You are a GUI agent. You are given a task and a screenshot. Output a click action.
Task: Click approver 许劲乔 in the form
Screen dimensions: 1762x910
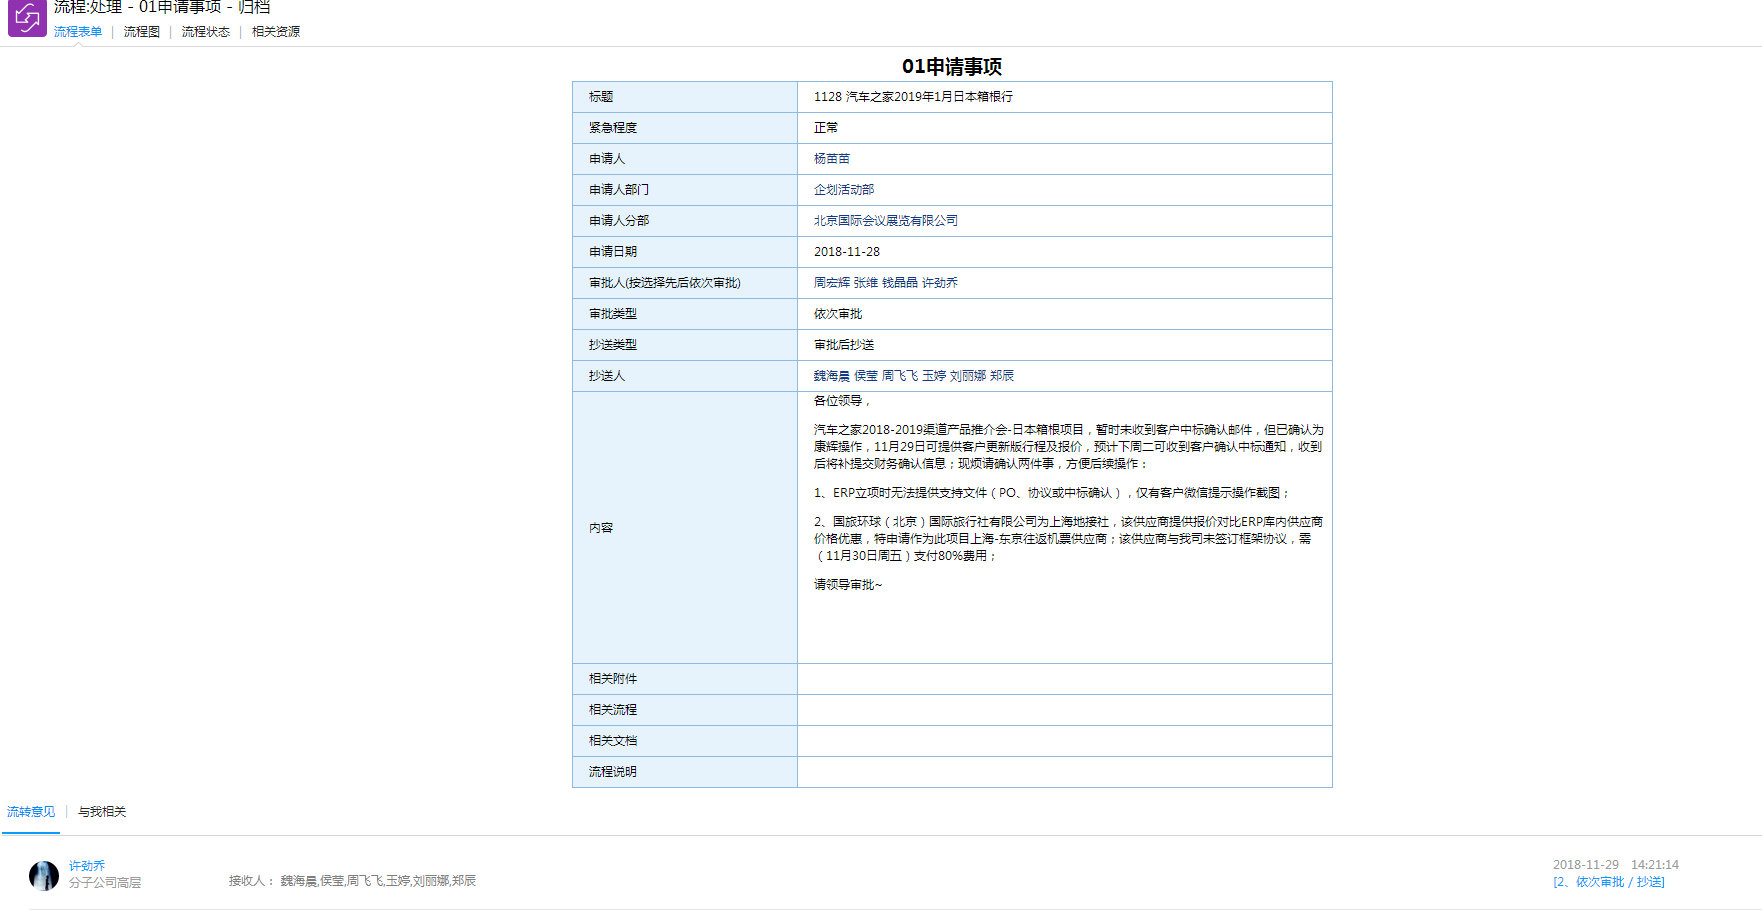coord(939,283)
